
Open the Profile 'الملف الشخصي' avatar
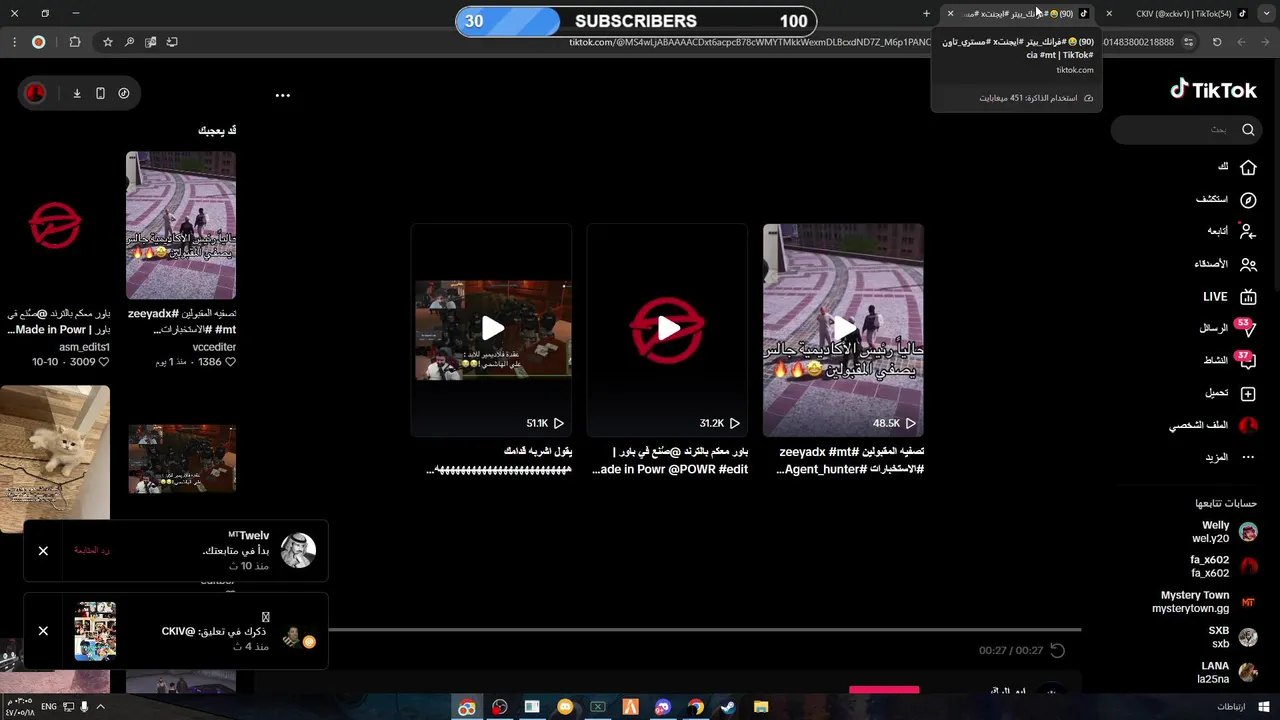click(x=1248, y=425)
